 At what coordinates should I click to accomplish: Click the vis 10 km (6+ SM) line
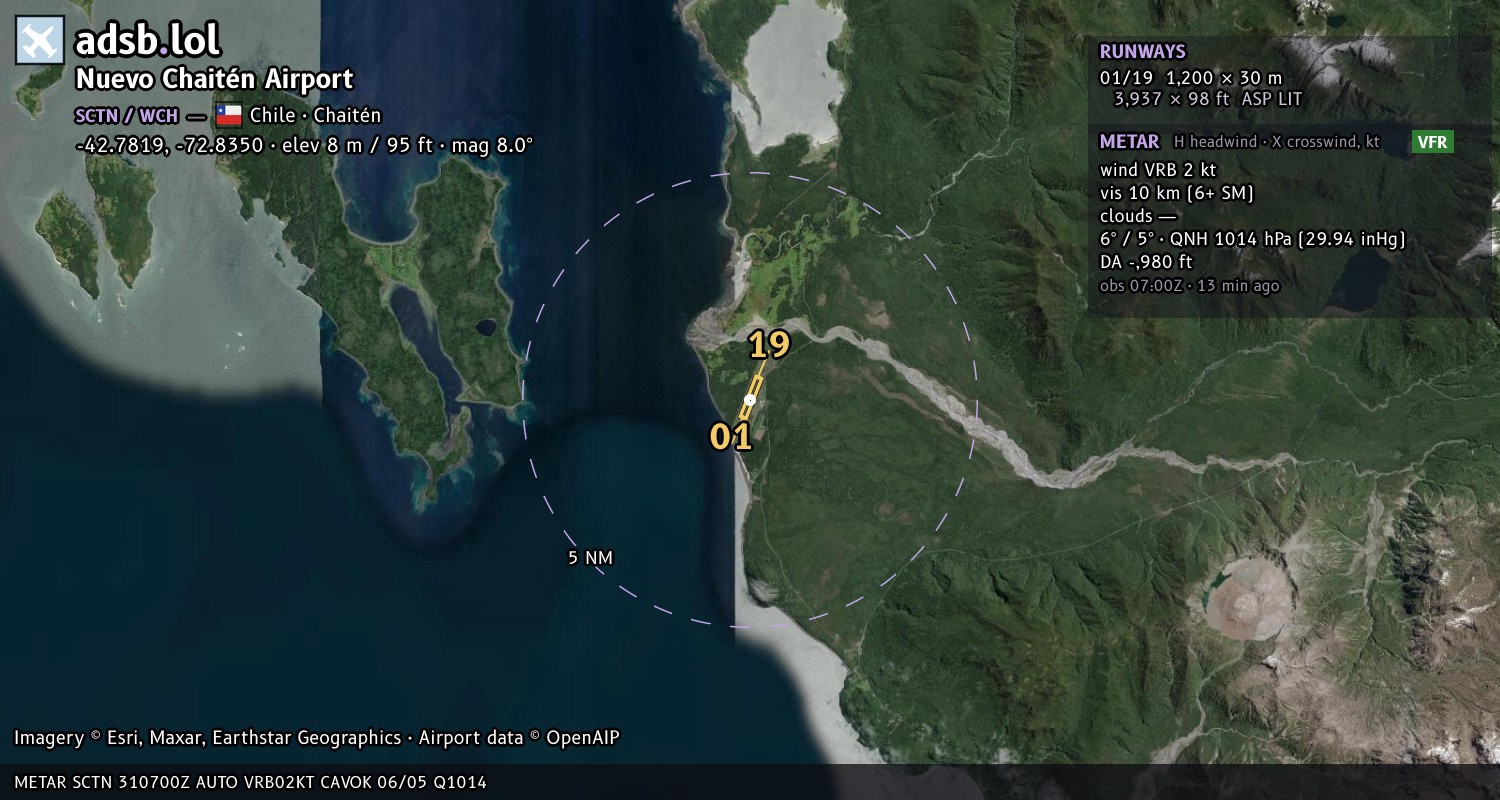pos(1176,193)
